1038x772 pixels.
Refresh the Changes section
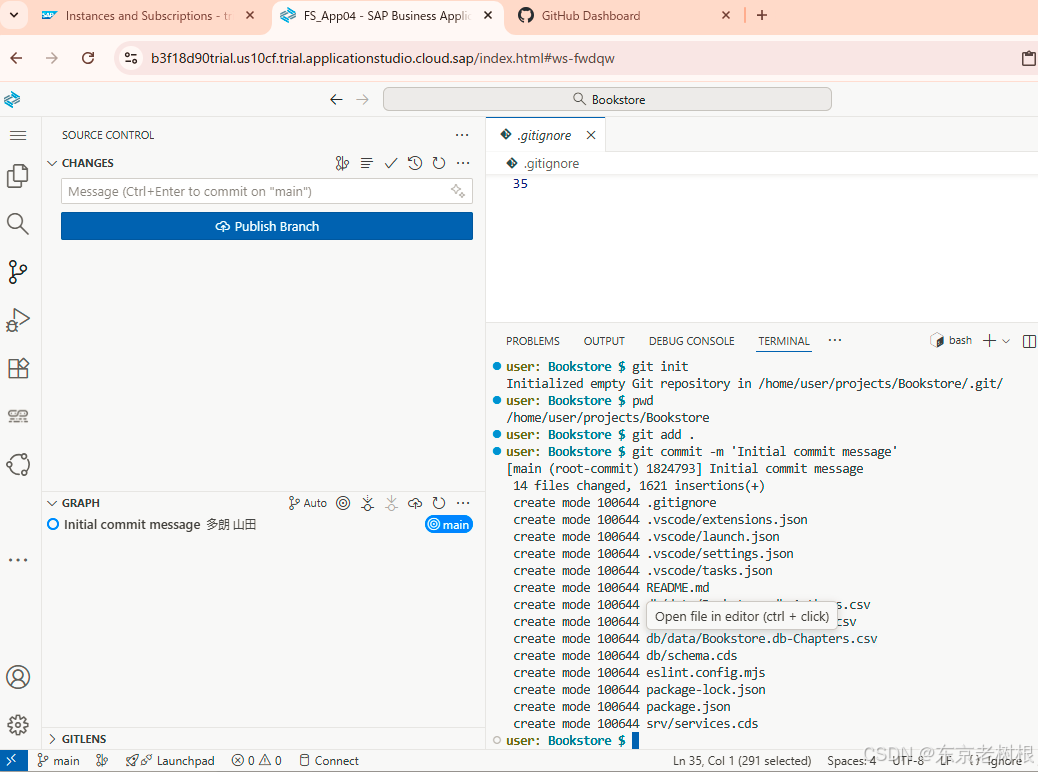click(439, 163)
